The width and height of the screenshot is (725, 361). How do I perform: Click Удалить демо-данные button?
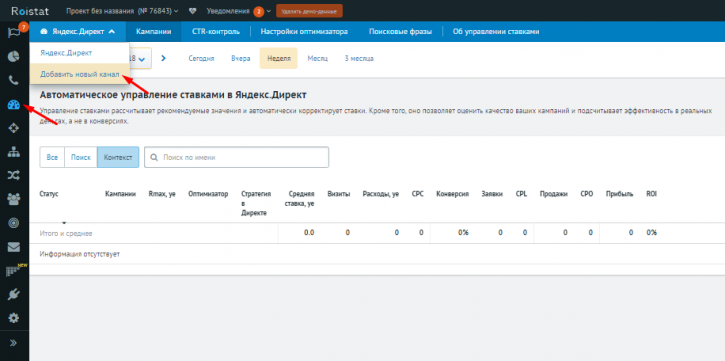pyautogui.click(x=309, y=11)
